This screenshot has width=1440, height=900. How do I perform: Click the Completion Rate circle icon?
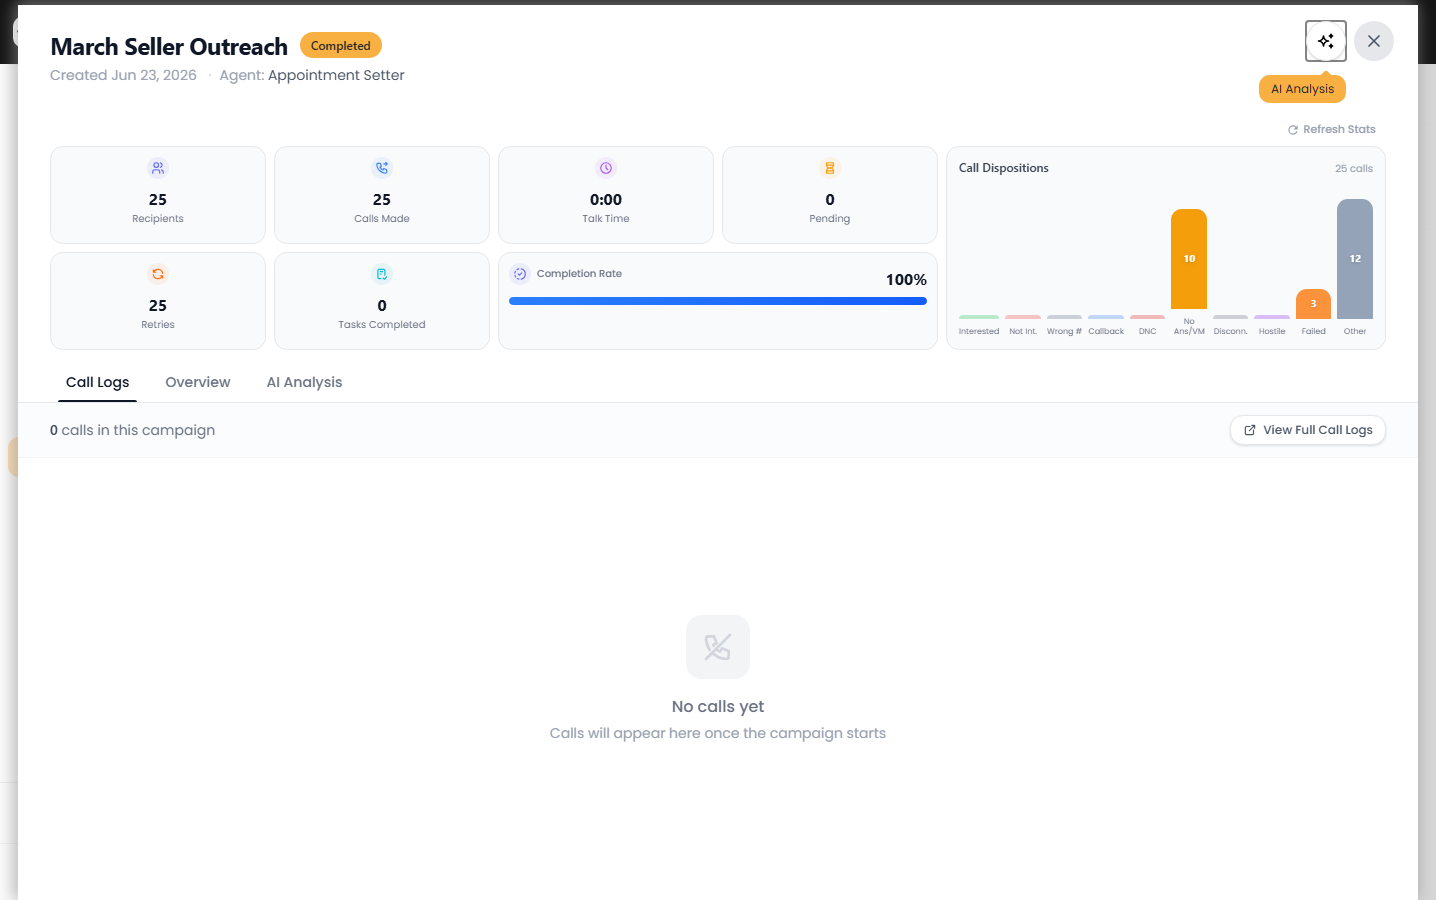coord(520,274)
